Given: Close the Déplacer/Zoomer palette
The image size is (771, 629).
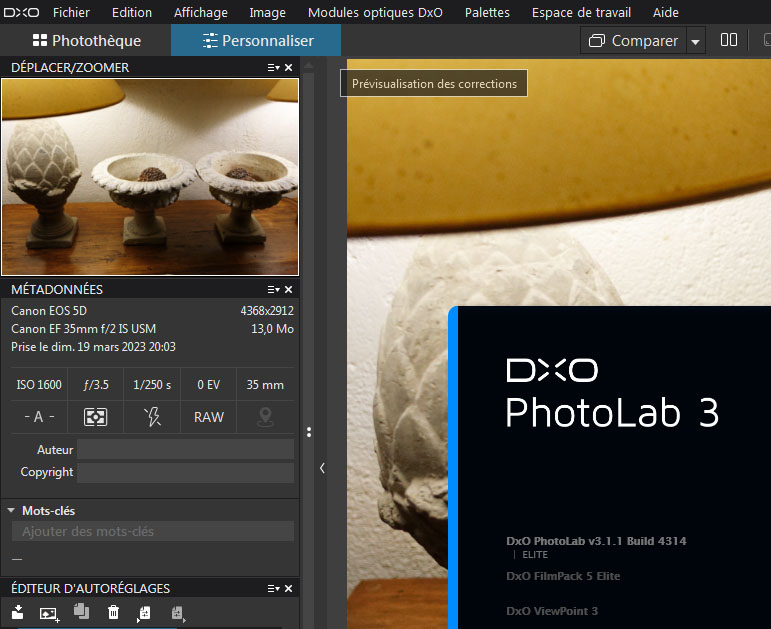Looking at the screenshot, I should [x=289, y=67].
